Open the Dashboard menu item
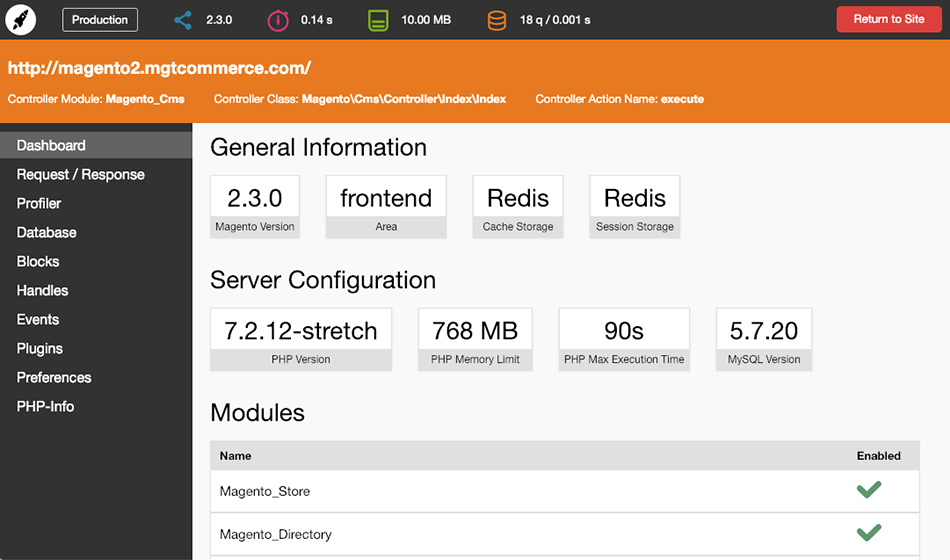950x560 pixels. [x=96, y=145]
